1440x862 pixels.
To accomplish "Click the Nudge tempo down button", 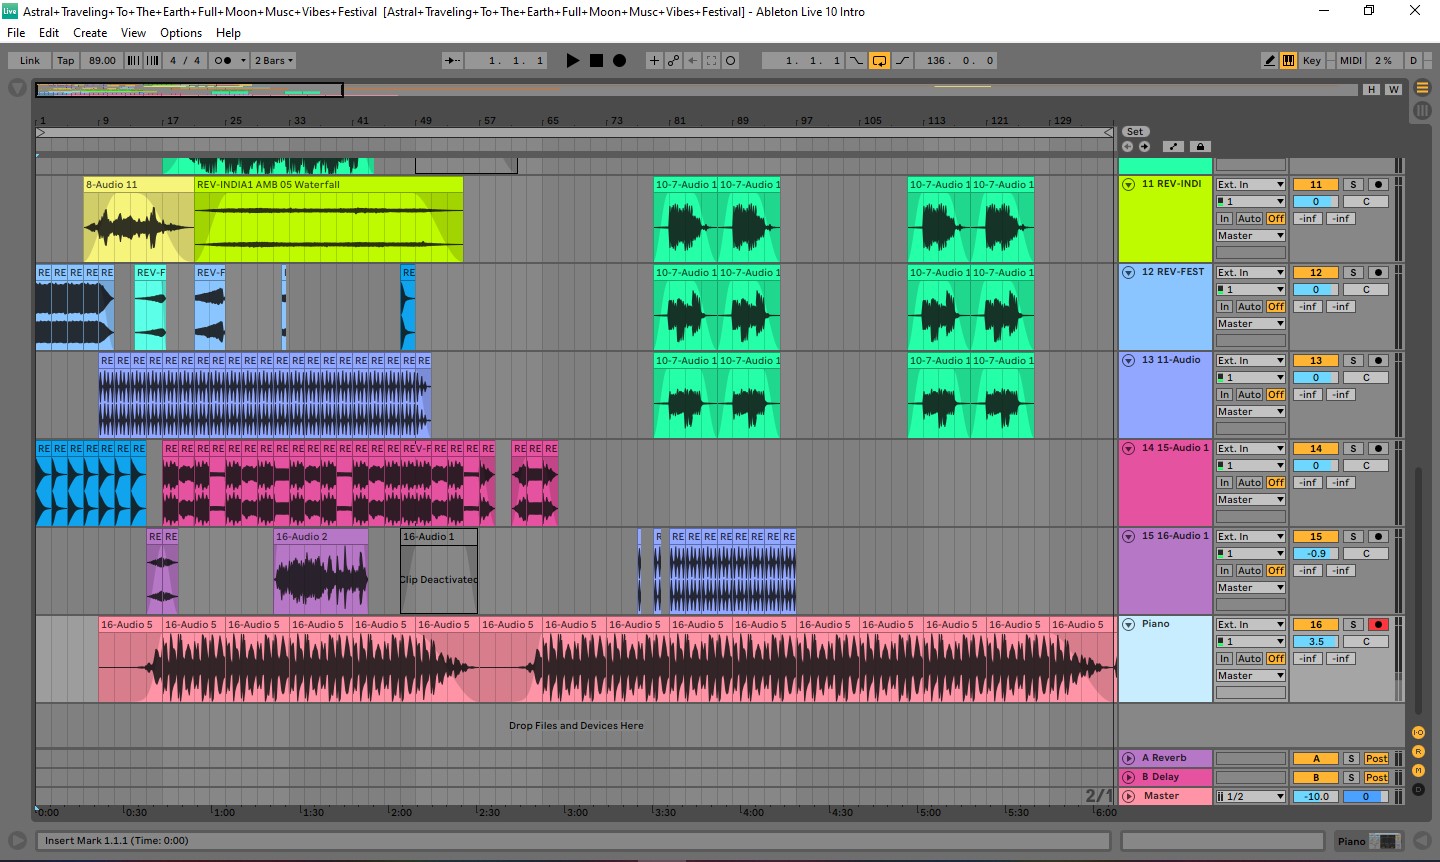I will point(133,61).
